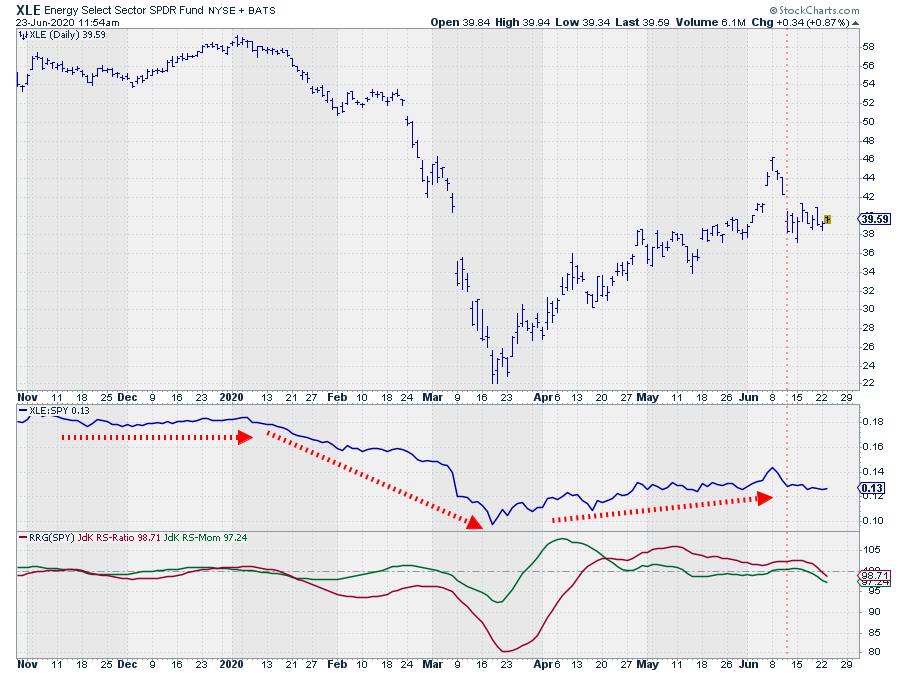The image size is (900, 673).
Task: Select the XLE:SPY 0.13 legend label
Action: [59, 411]
